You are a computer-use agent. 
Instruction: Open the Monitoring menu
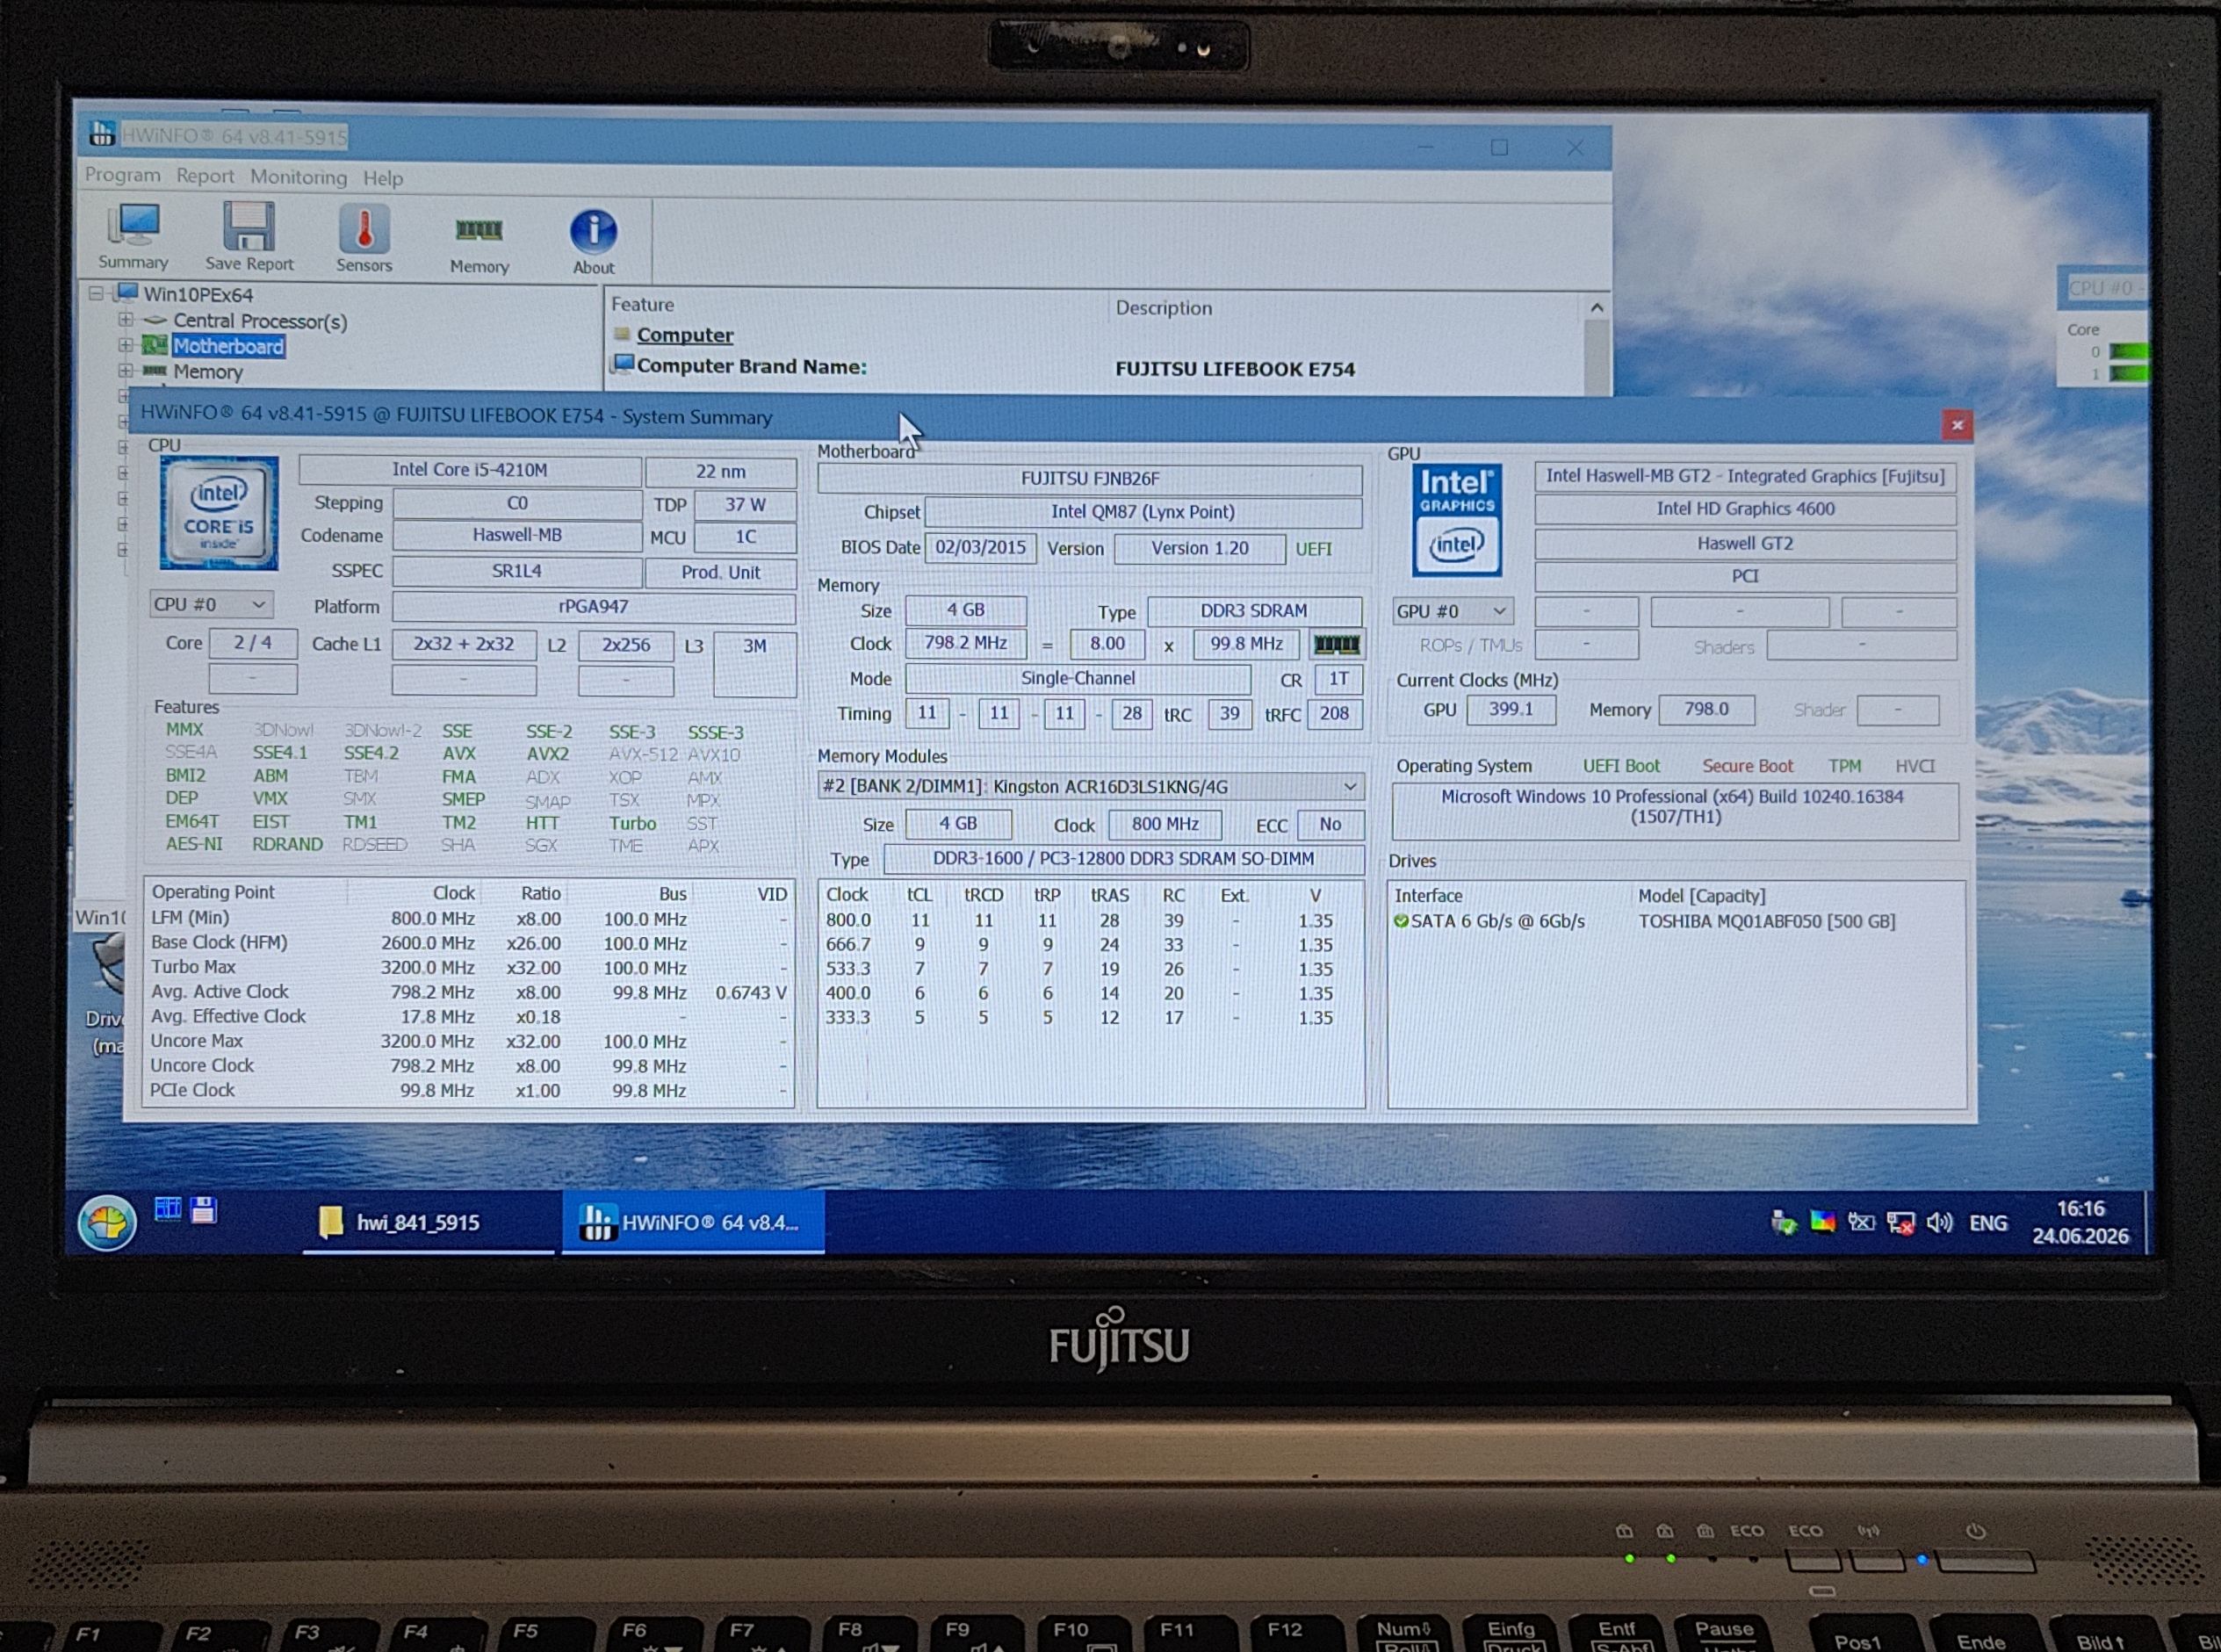tap(298, 177)
